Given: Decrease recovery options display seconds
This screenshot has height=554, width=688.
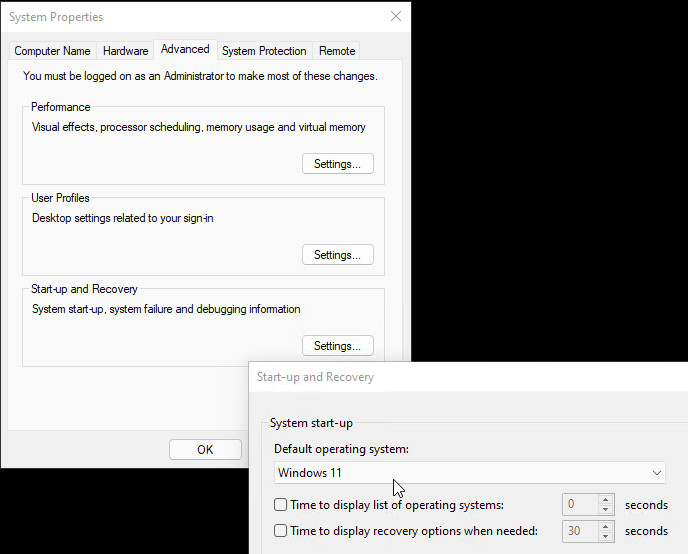Looking at the screenshot, I should [605, 536].
